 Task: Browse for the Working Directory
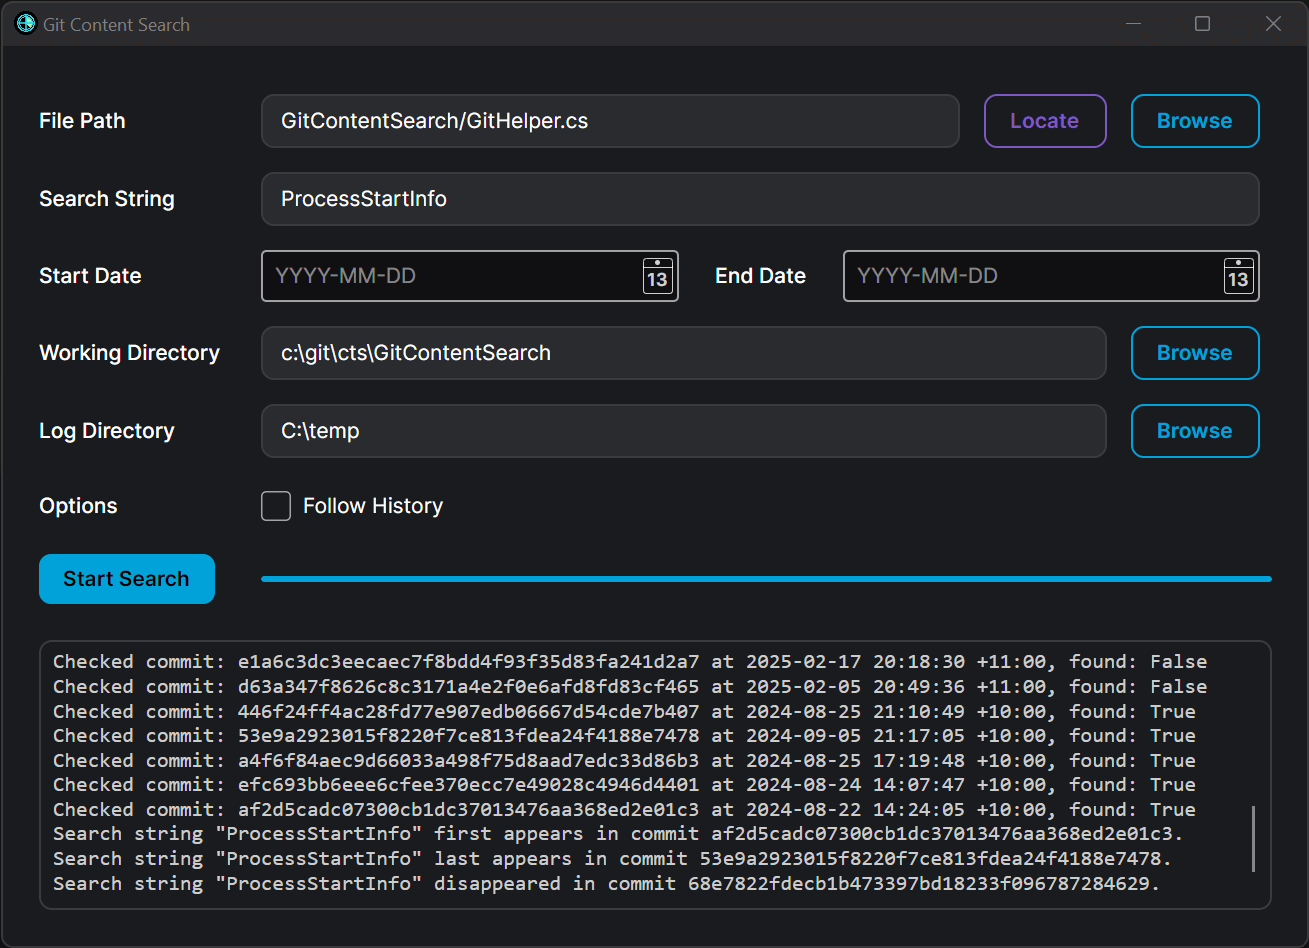point(1195,353)
